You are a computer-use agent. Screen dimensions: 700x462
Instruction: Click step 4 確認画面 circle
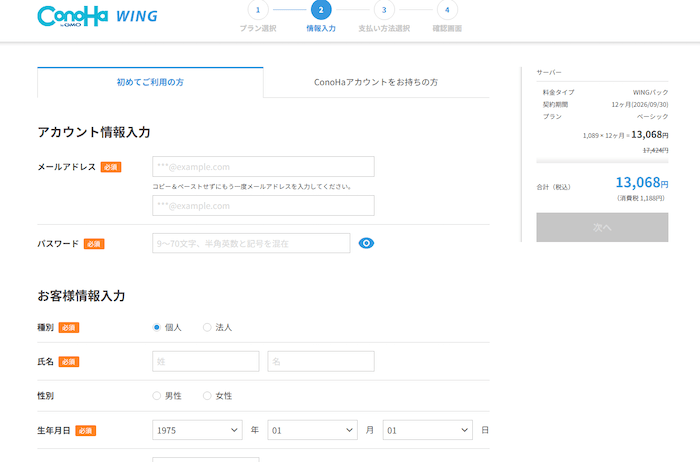click(x=447, y=10)
